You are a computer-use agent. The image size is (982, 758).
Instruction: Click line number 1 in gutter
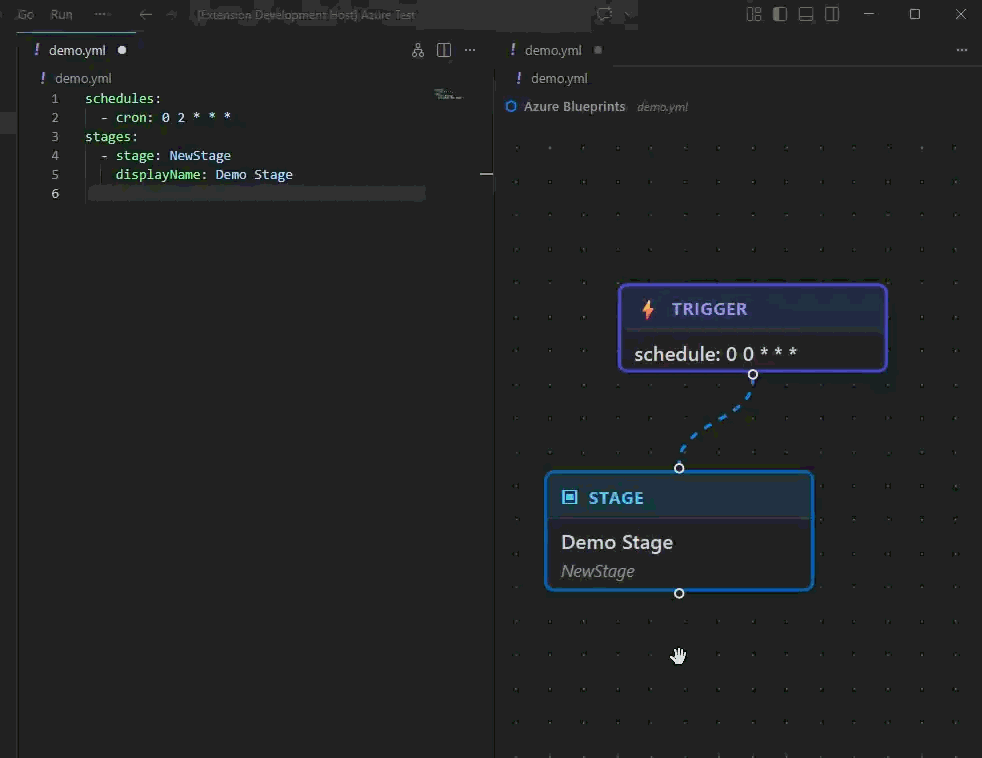54,98
